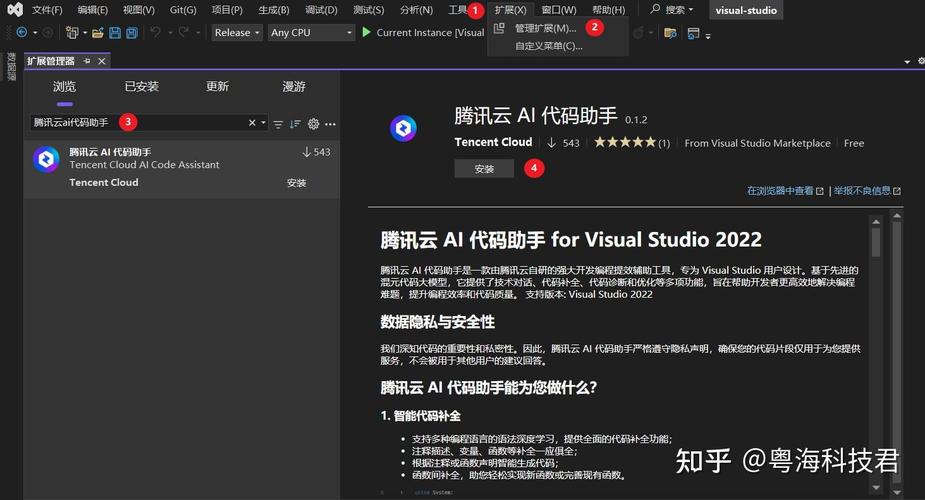Screen dimensions: 925x500
Task: Click the sort icon beside search box
Action: point(296,124)
